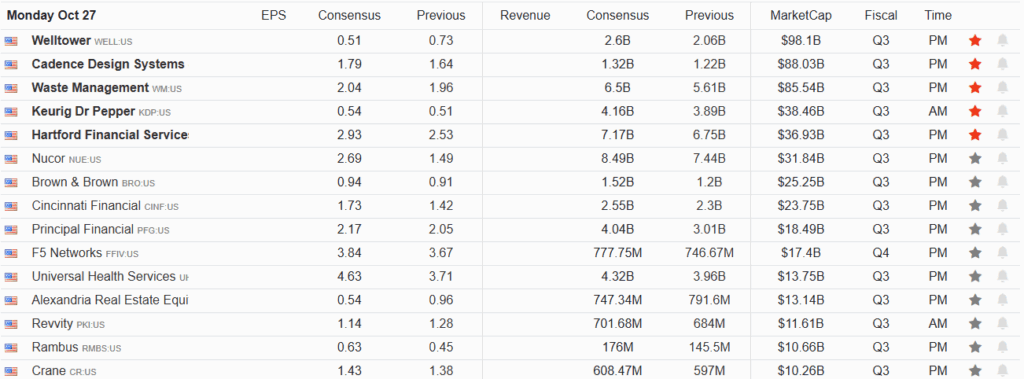Click the star icon for Alexandria Real Estate
The width and height of the screenshot is (1024, 379).
pos(975,299)
